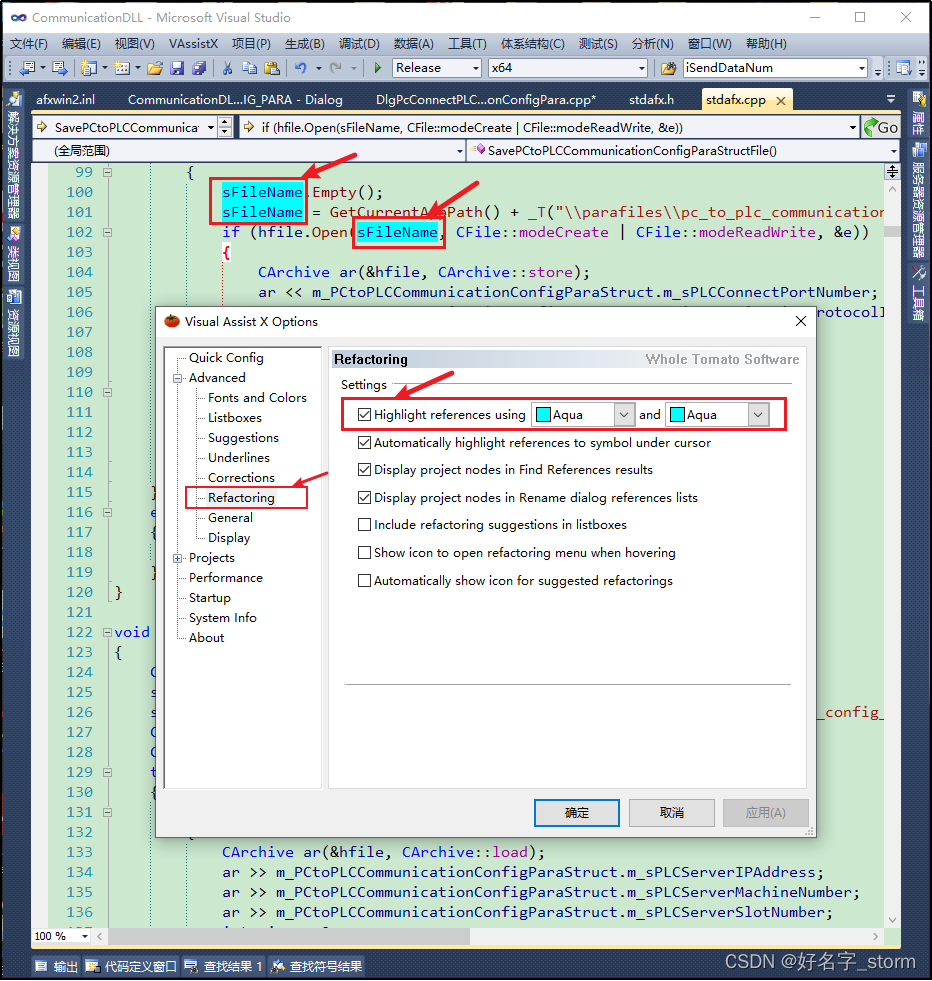
Task: Click the Paste clipboard icon
Action: (x=271, y=68)
